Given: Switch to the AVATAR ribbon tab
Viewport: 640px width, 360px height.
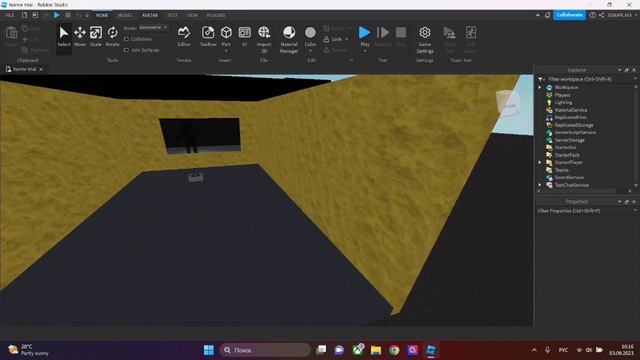Looking at the screenshot, I should [x=150, y=15].
